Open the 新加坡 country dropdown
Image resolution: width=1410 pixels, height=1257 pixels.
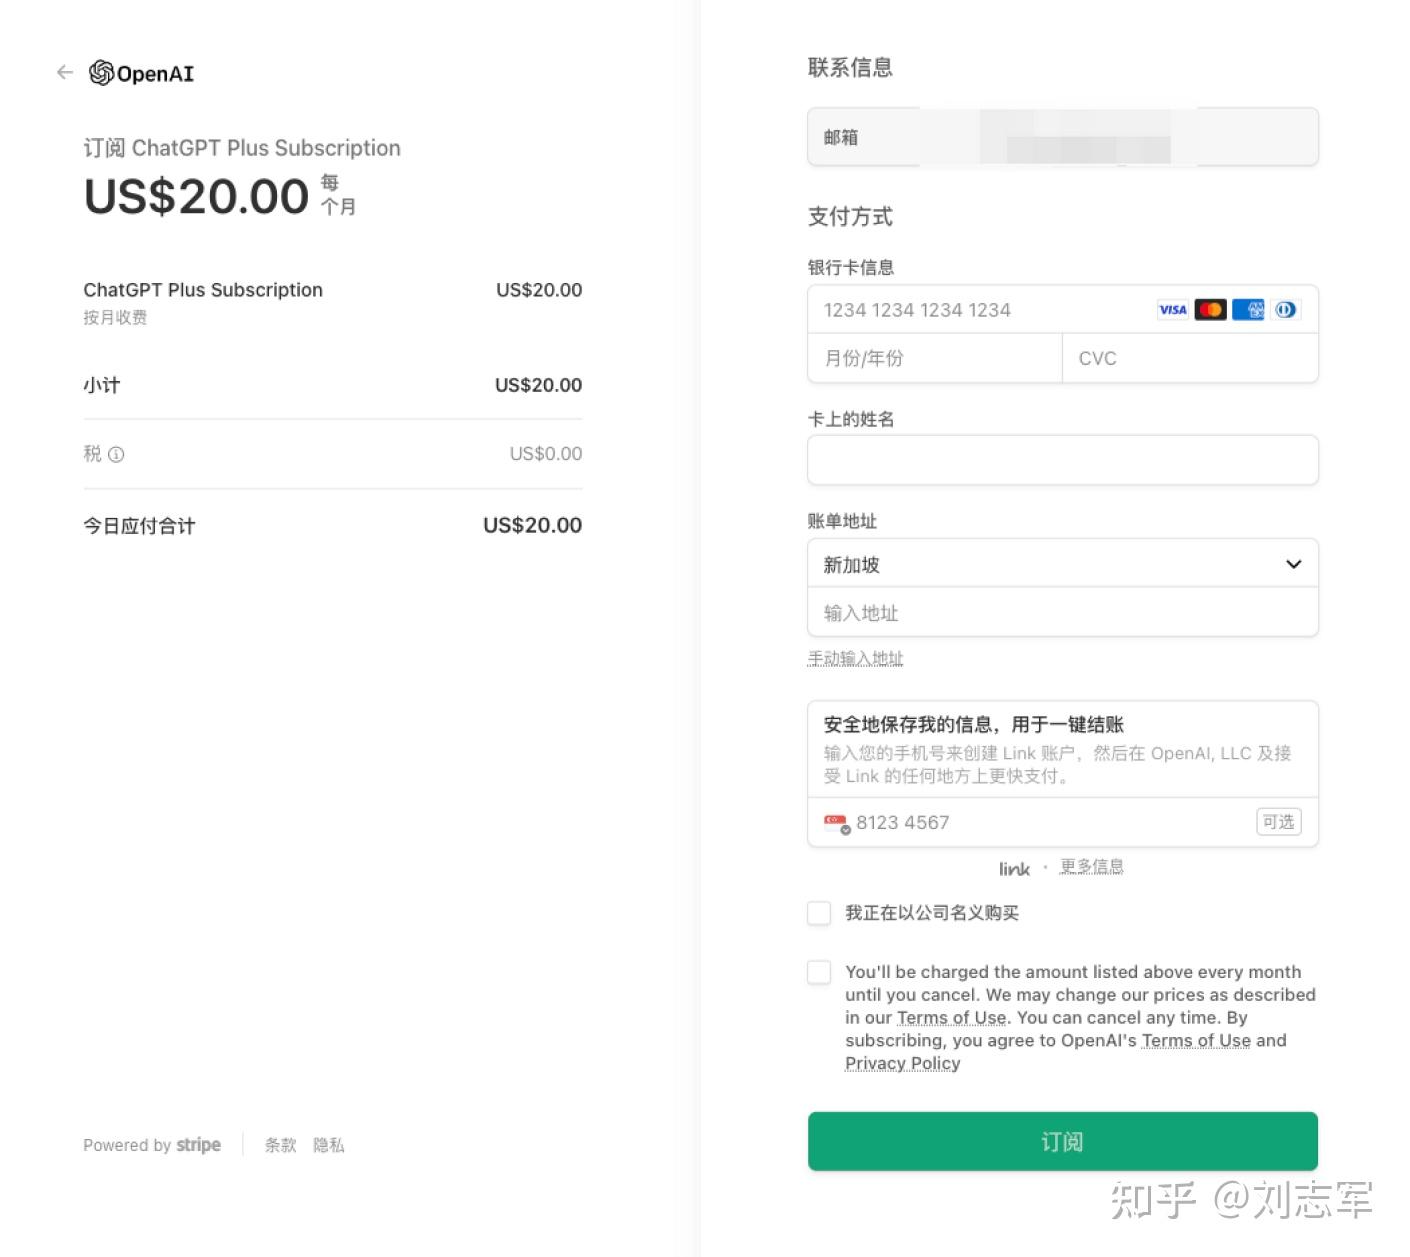(1062, 563)
